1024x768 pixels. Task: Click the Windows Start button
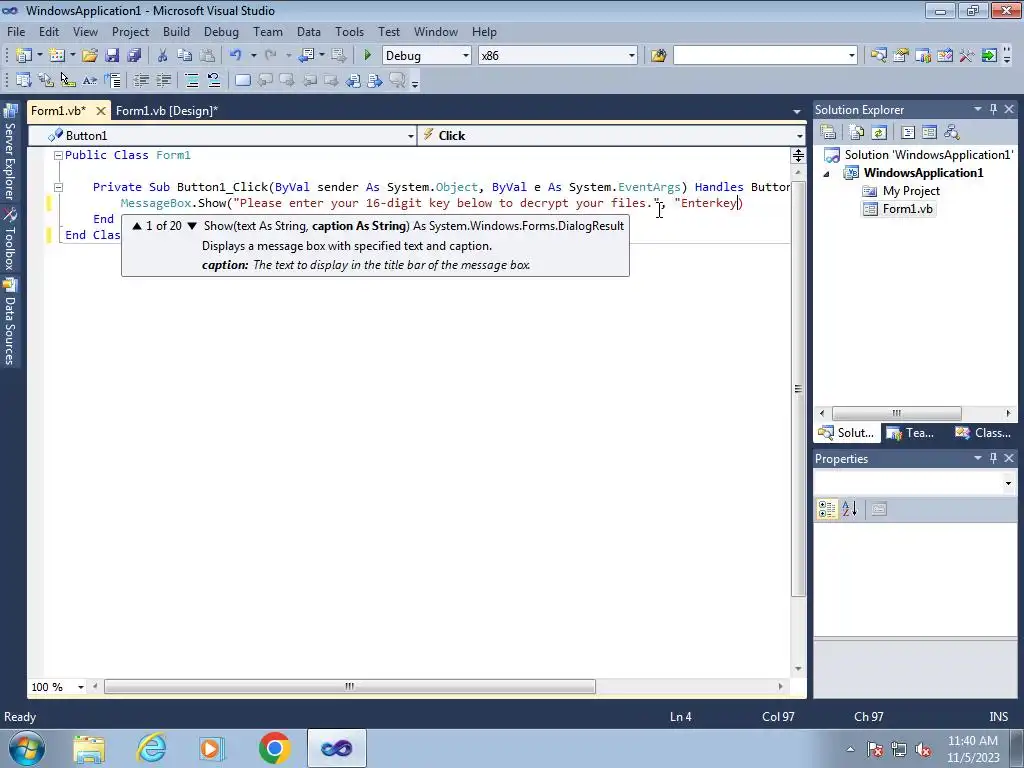(27, 748)
